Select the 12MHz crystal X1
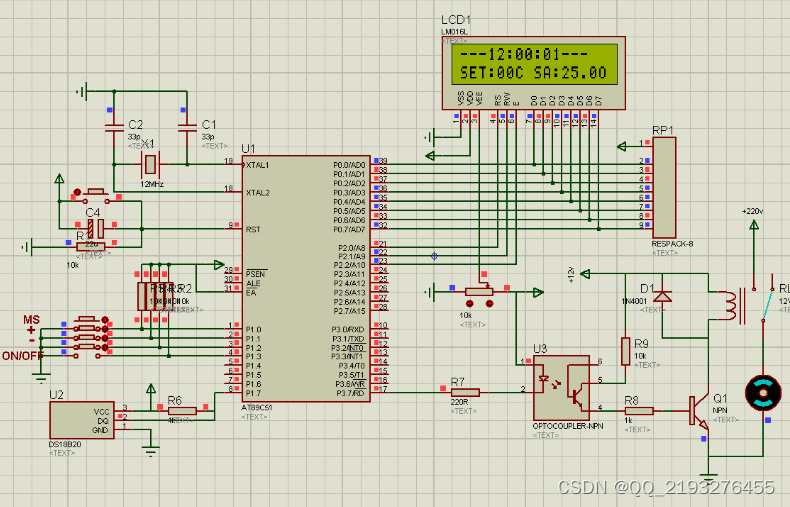 (x=150, y=164)
